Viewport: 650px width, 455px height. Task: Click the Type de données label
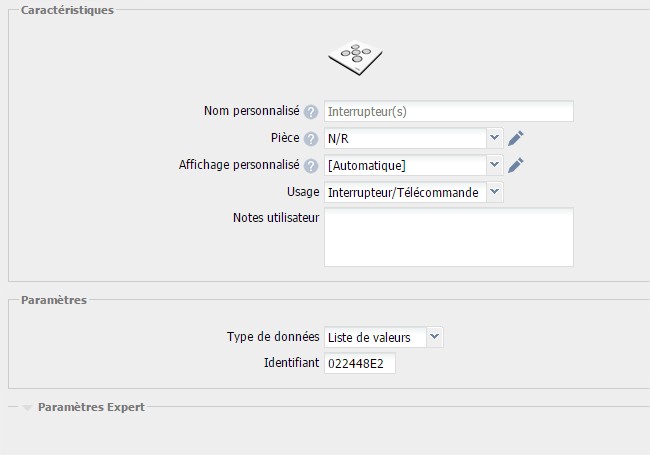pos(273,337)
